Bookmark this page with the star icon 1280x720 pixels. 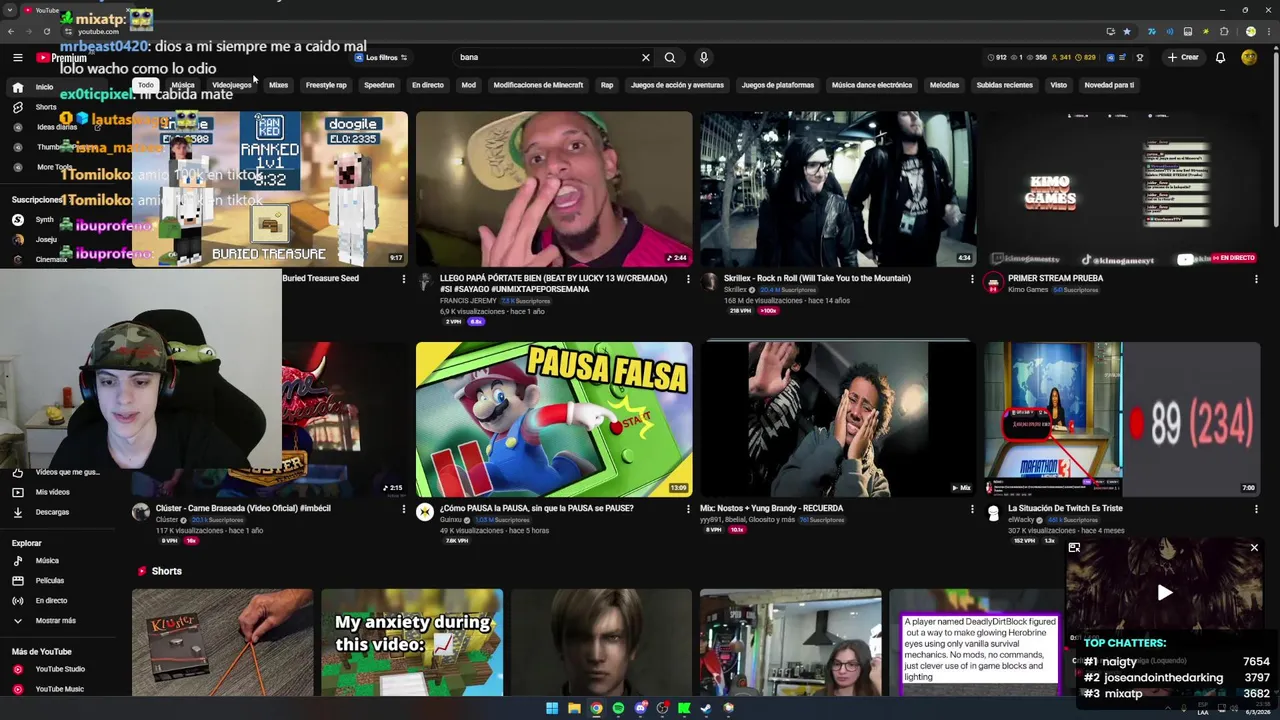point(1127,31)
